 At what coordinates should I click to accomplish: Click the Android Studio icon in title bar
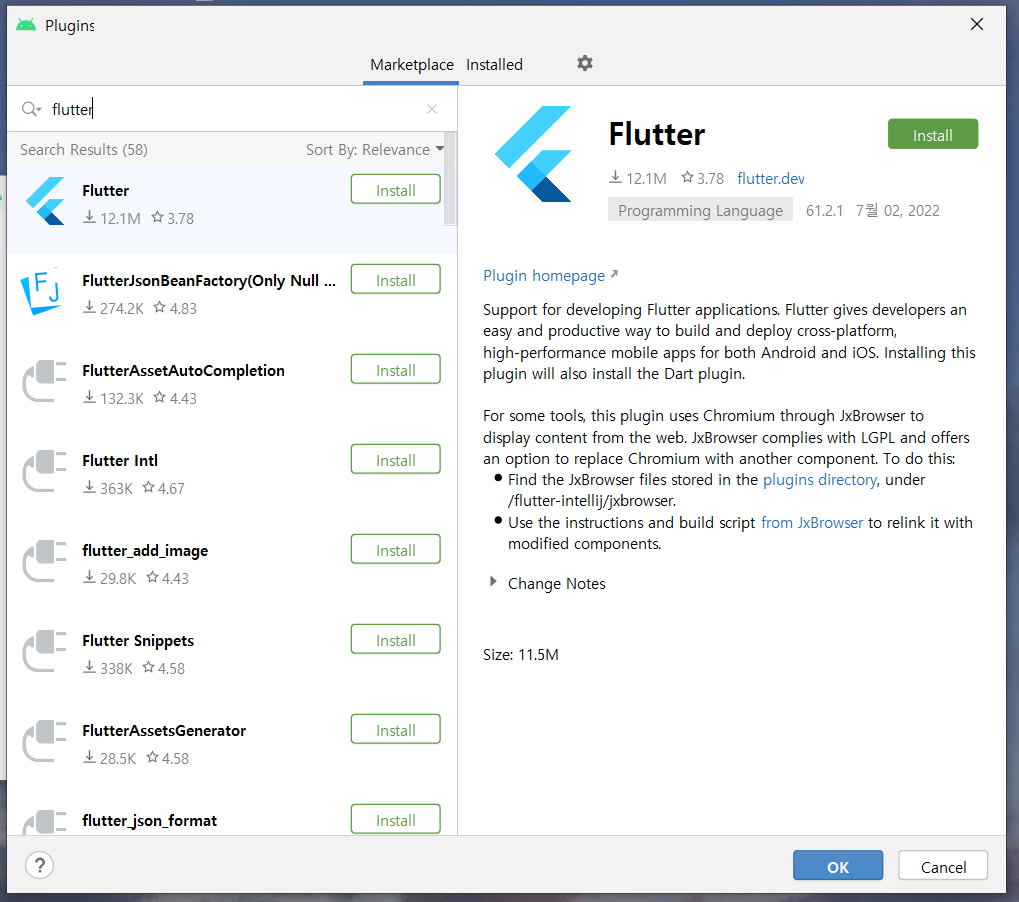pyautogui.click(x=26, y=25)
